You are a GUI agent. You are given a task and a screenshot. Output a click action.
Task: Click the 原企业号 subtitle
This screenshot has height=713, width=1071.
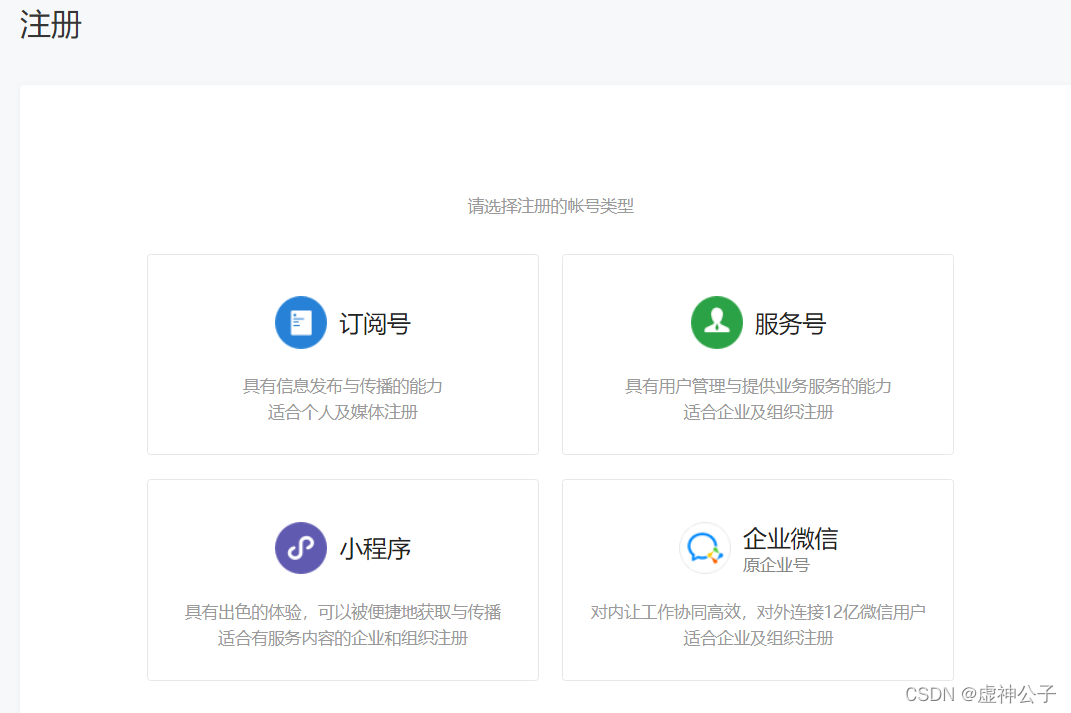pyautogui.click(x=776, y=565)
